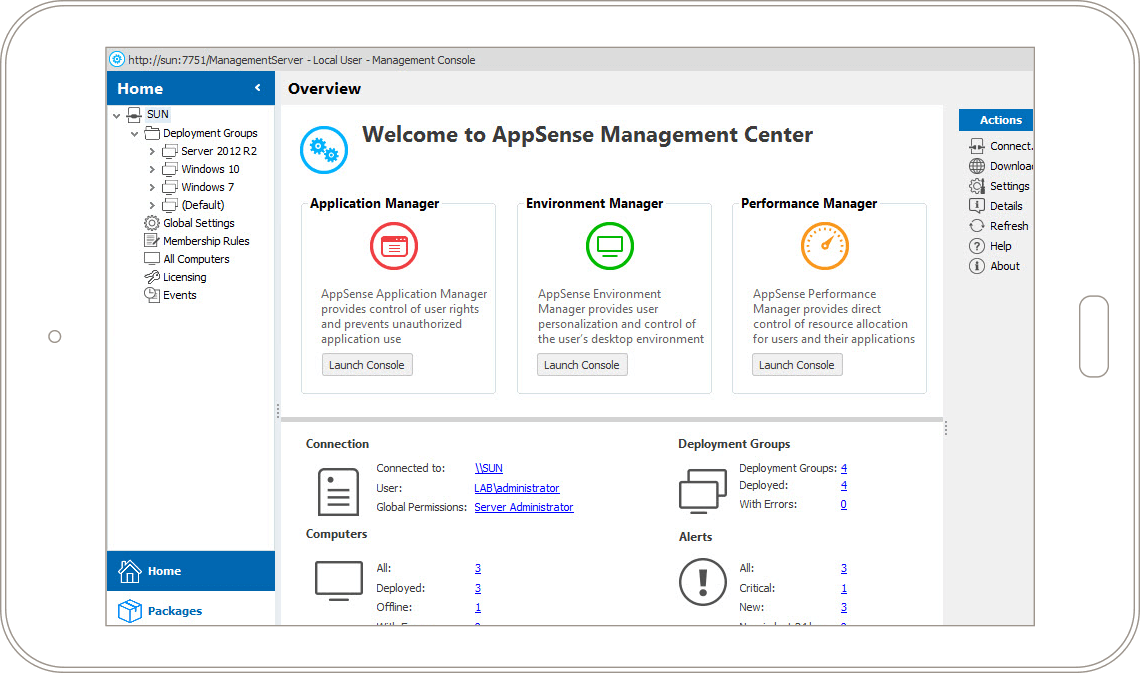Expand the Windows 7 group
The width and height of the screenshot is (1140, 673).
152,188
